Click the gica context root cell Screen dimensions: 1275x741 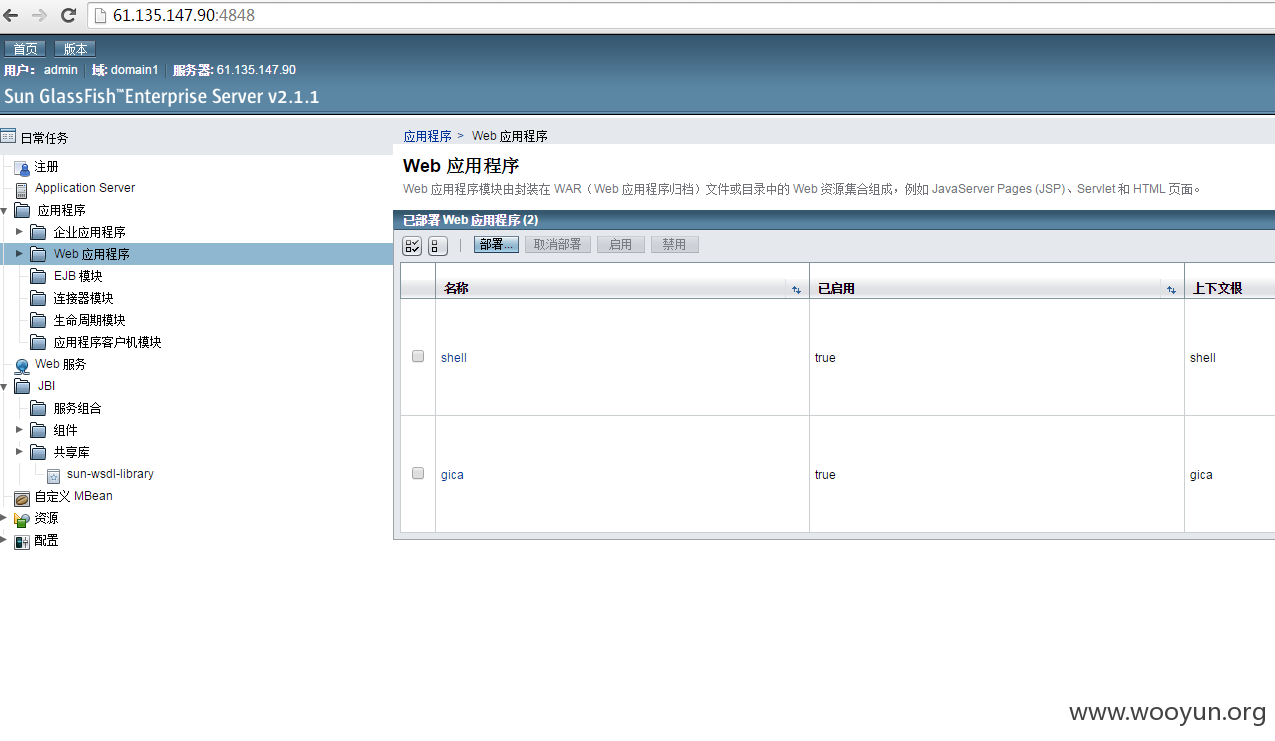(x=1201, y=475)
